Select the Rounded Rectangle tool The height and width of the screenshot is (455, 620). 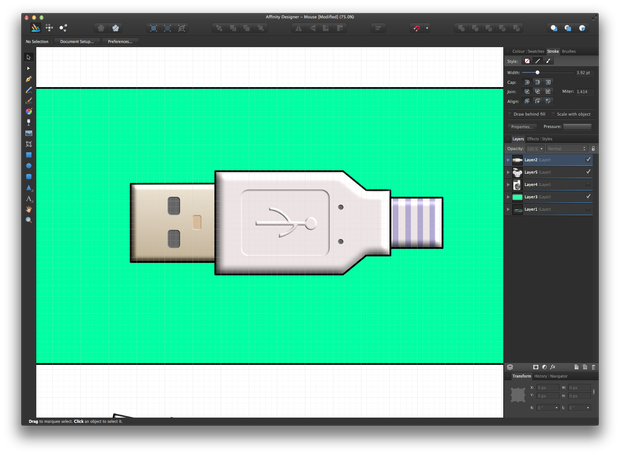pos(28,177)
